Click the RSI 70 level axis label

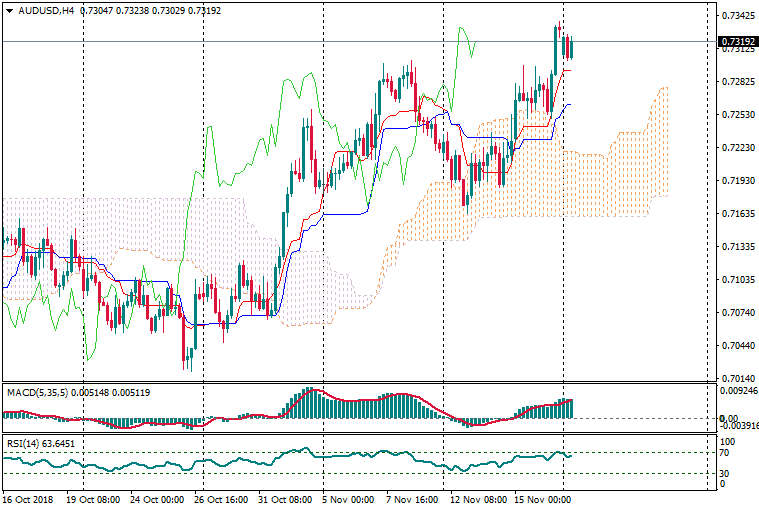coord(726,453)
